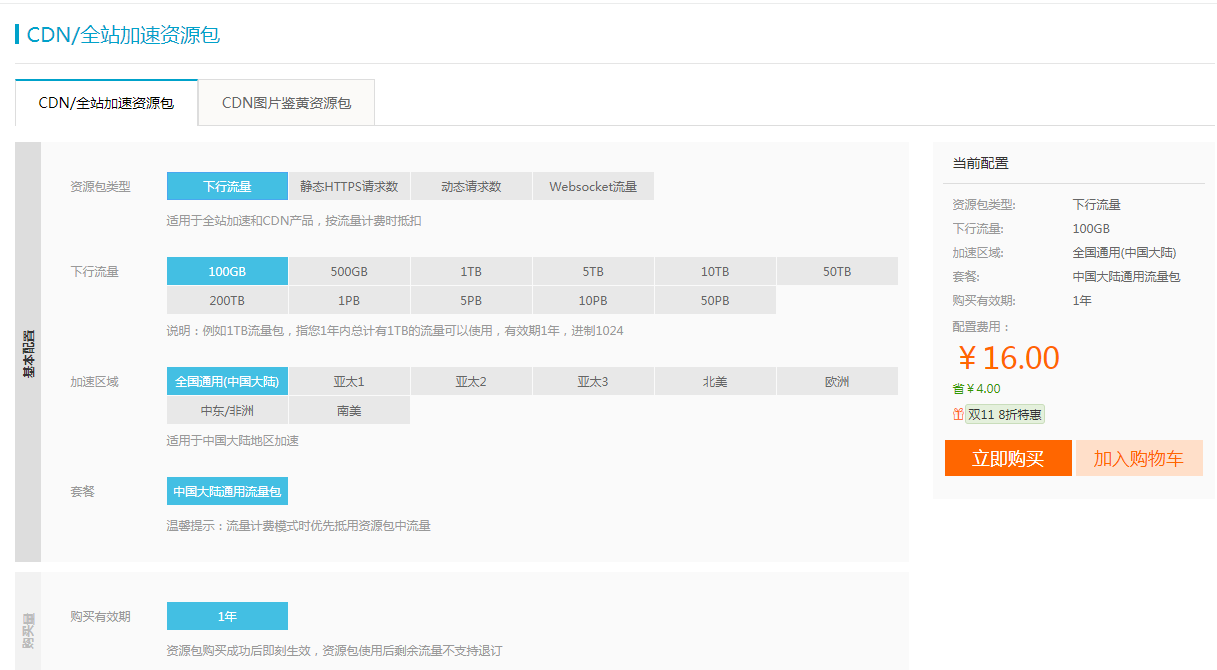1217x670 pixels.
Task: Add package with 加入购物车 button
Action: pos(1138,458)
